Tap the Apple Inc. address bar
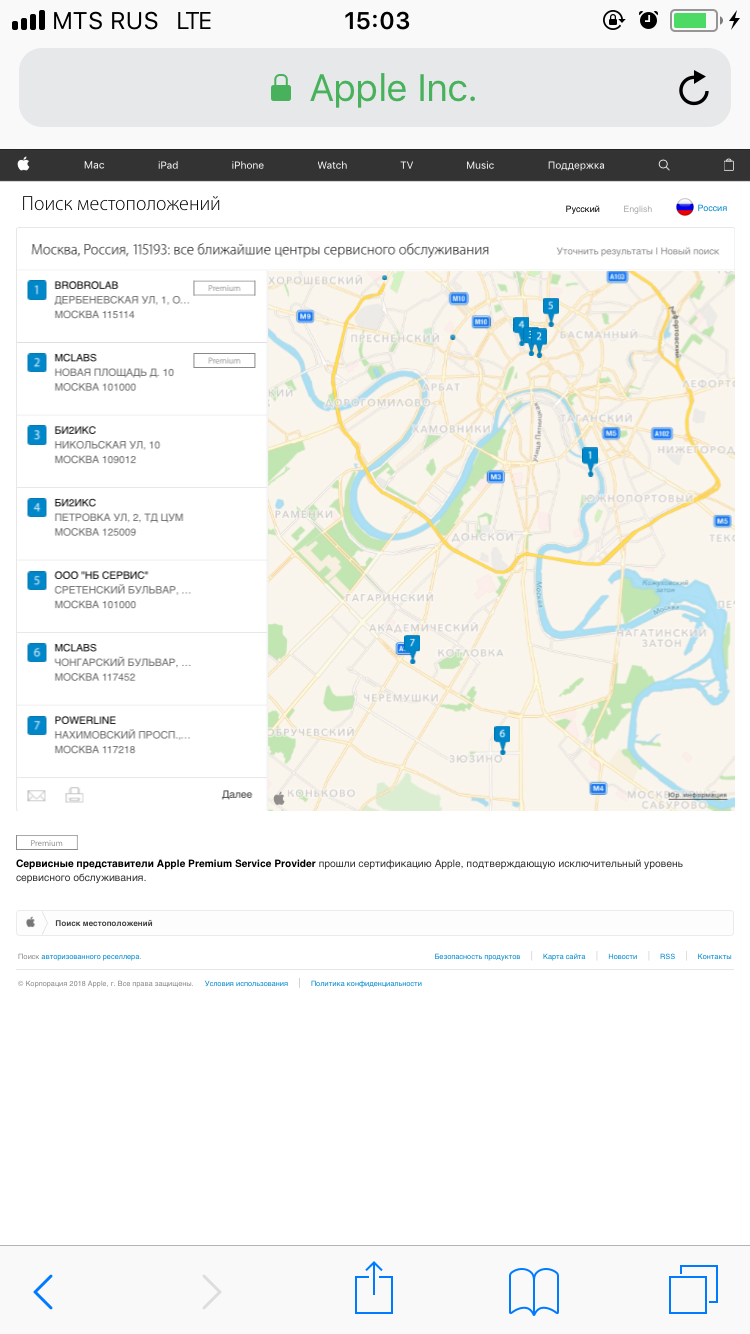This screenshot has width=750, height=1334. 375,88
